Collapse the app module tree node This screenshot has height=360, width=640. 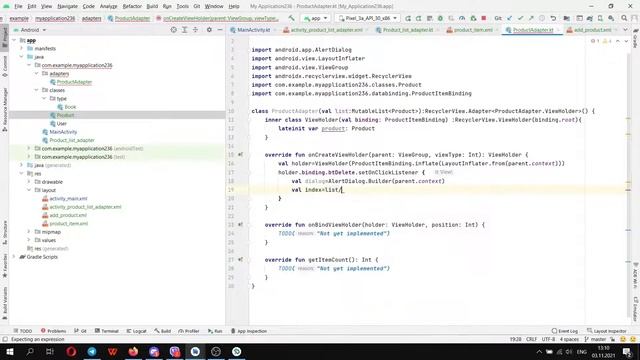[x=14, y=40]
